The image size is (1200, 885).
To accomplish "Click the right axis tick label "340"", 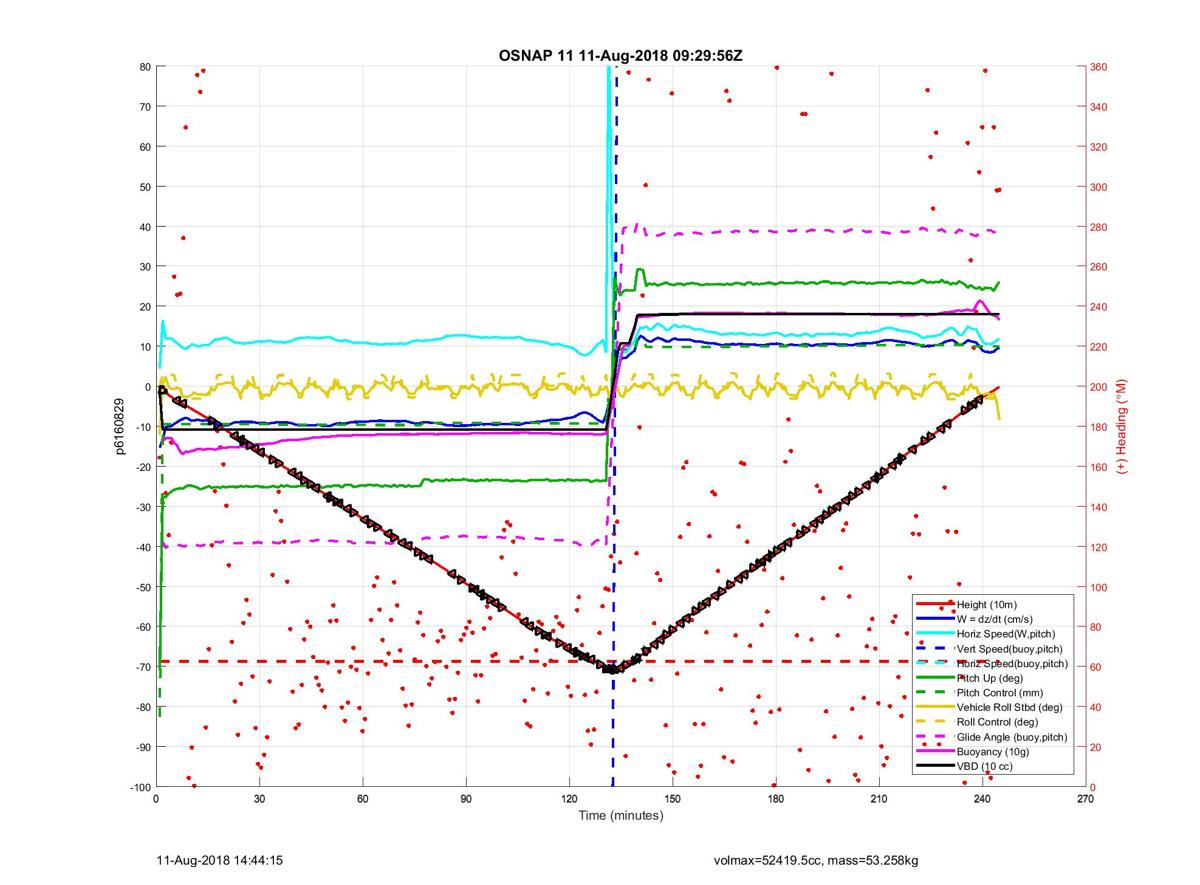I will 1099,107.
